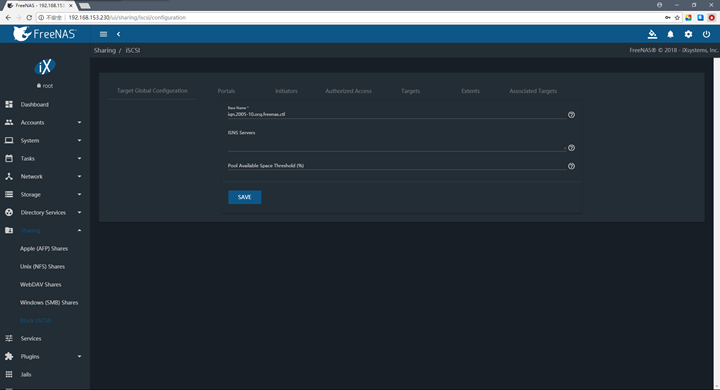Screen dimensions: 720x390
Task: Click the power icon
Action: click(x=706, y=34)
